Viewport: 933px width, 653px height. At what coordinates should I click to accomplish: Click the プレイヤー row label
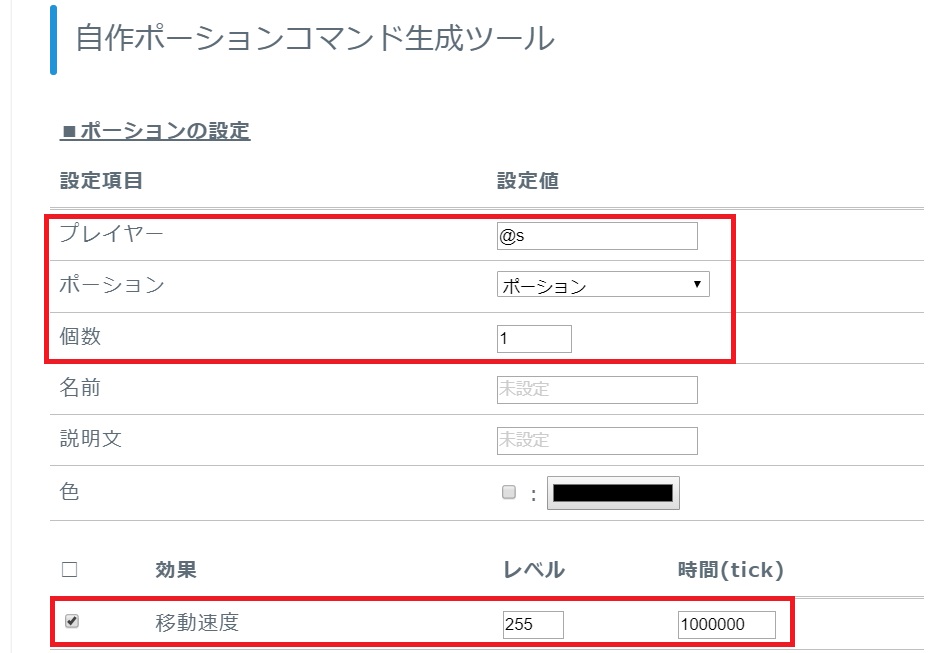[111, 233]
